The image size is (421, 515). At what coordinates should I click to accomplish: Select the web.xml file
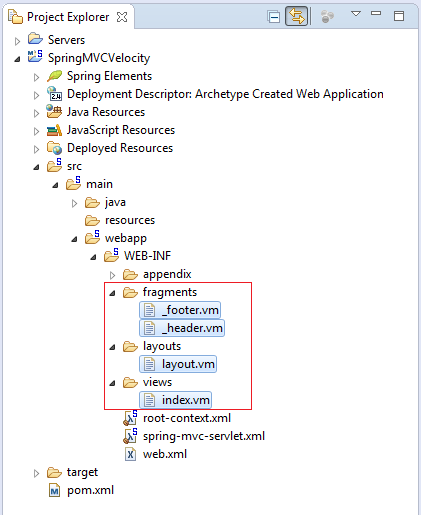tap(156, 454)
